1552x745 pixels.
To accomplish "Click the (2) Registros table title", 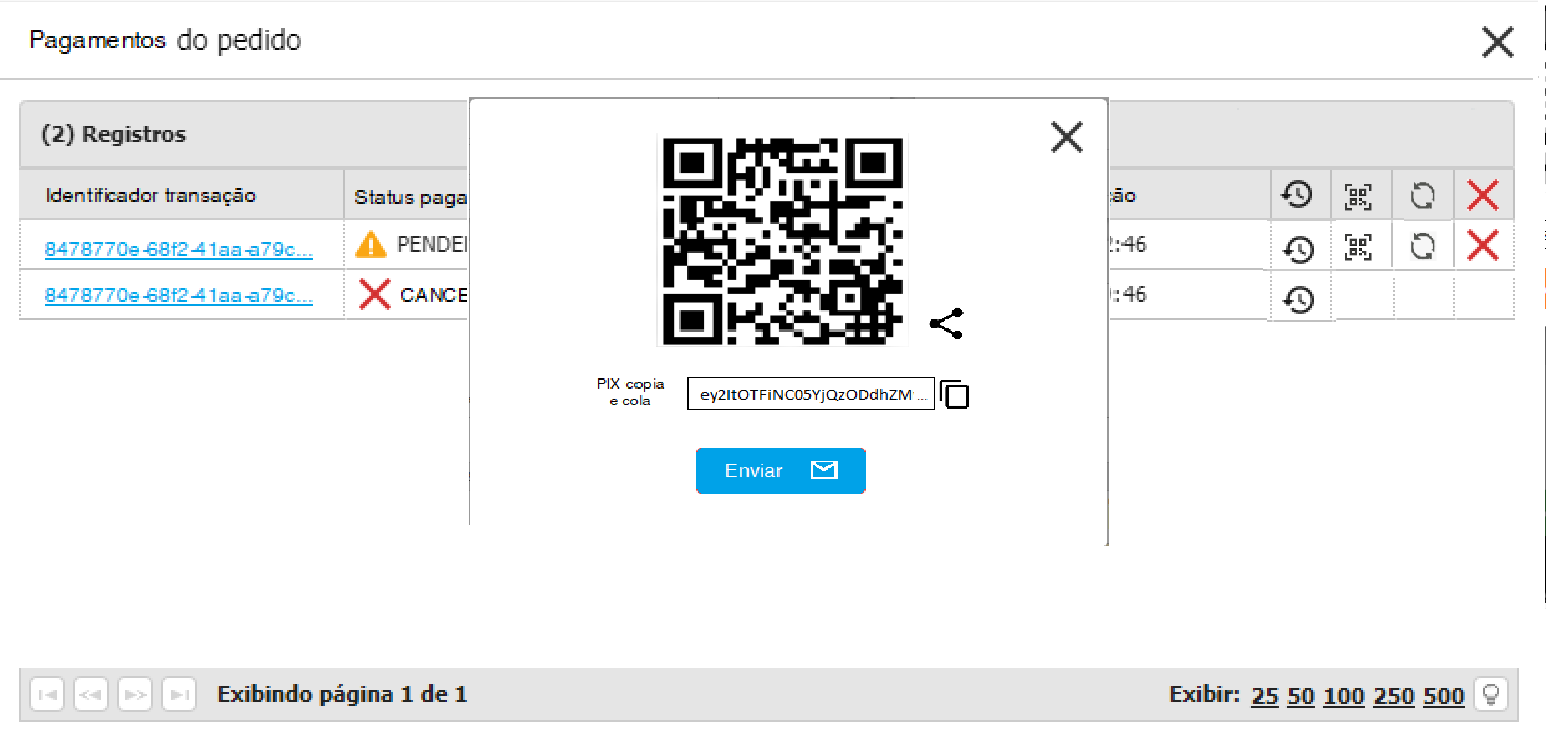I will (114, 134).
